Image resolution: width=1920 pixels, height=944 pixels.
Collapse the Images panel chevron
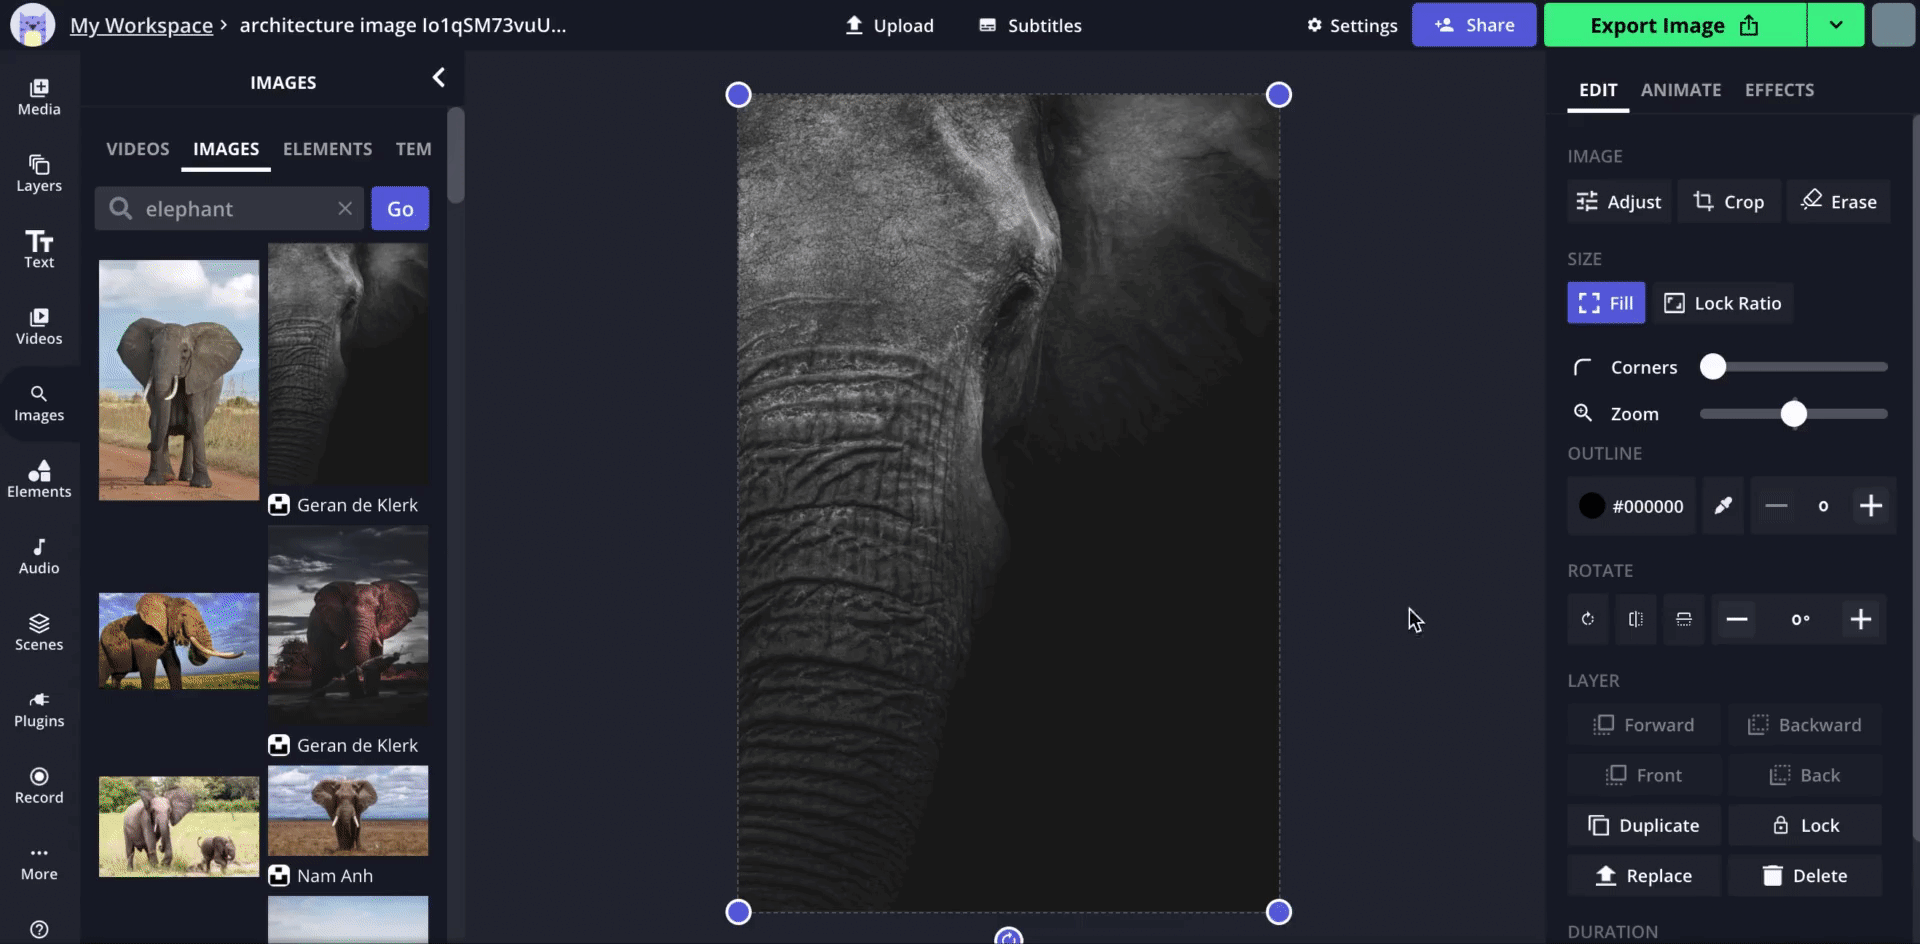(x=438, y=78)
